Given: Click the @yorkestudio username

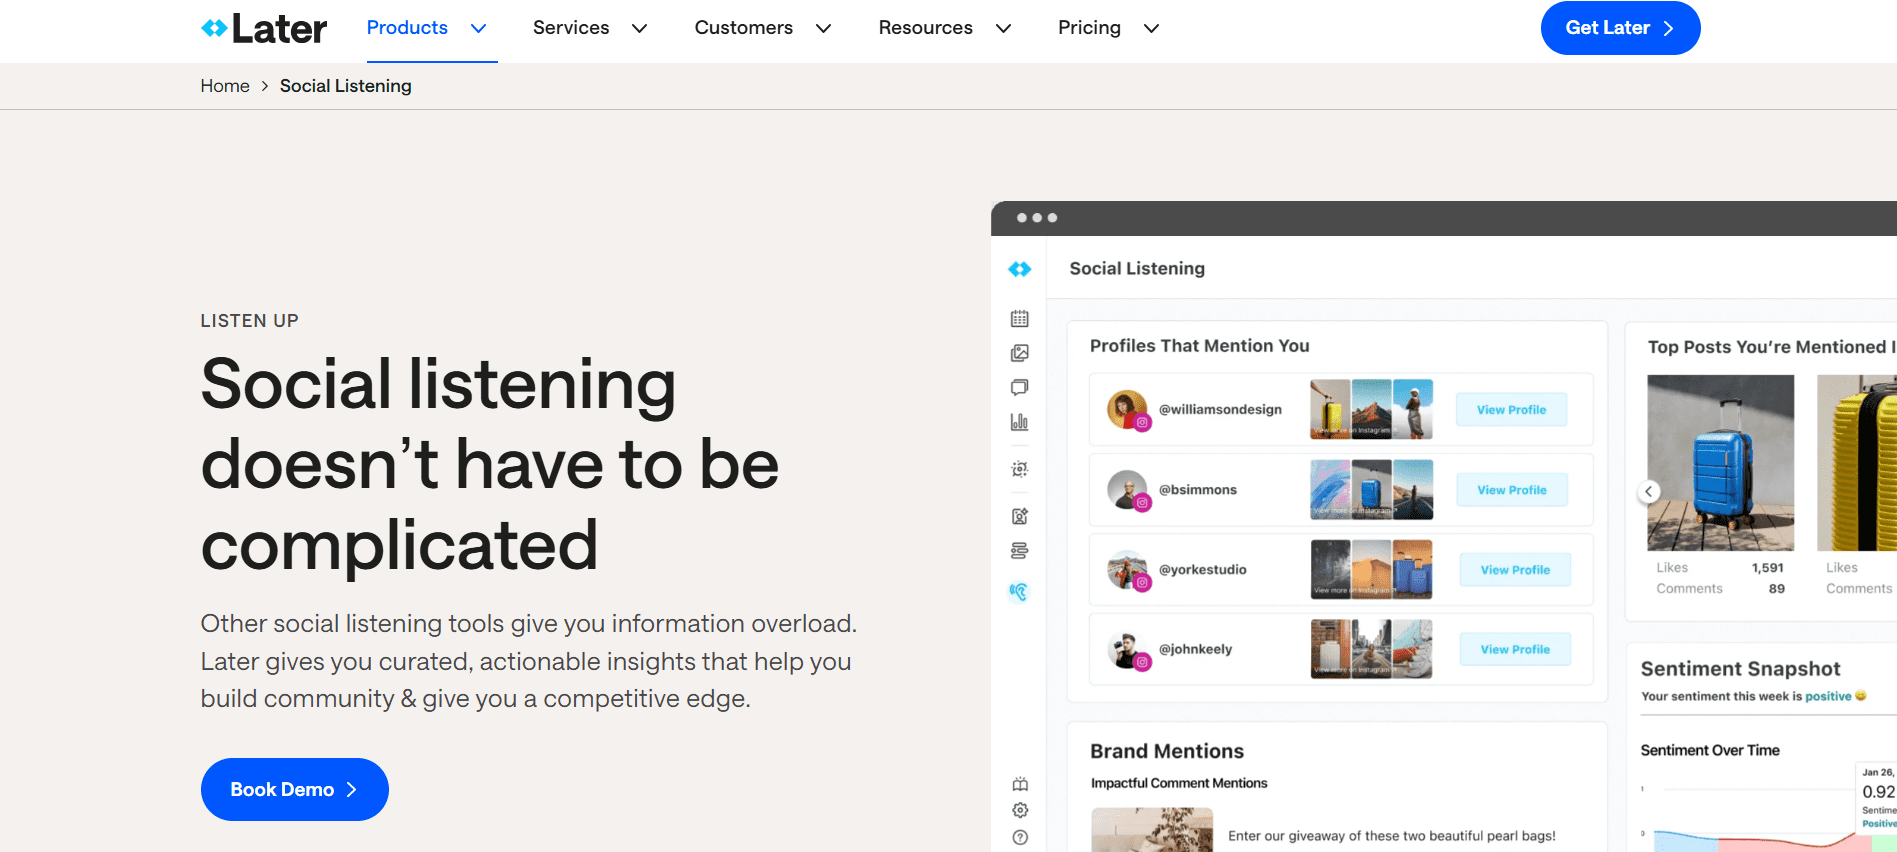Looking at the screenshot, I should [x=1202, y=569].
